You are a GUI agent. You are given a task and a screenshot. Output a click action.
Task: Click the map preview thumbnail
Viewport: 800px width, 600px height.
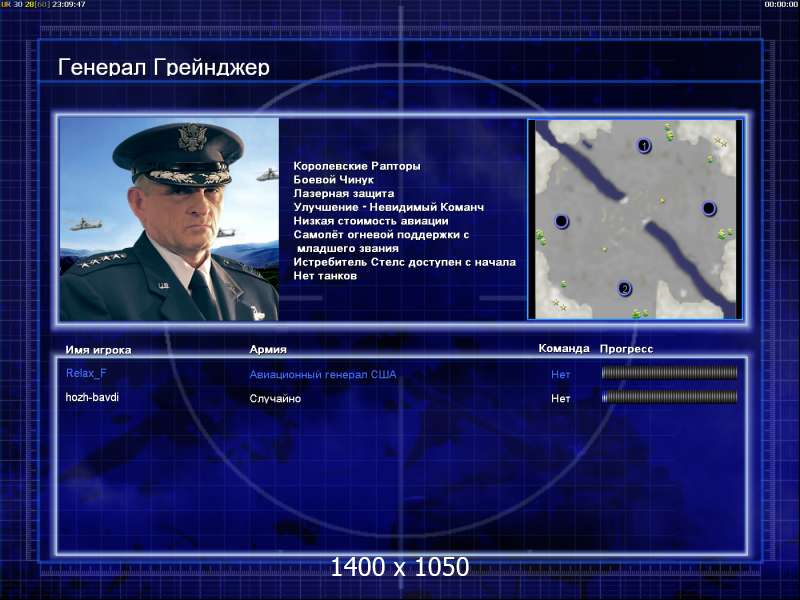point(635,219)
